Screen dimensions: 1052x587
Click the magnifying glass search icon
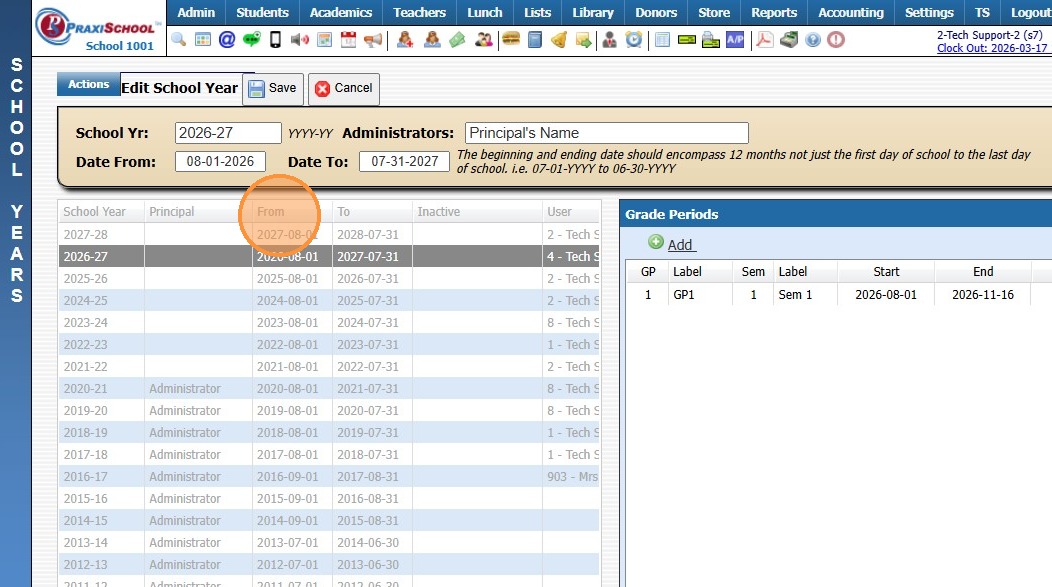179,40
